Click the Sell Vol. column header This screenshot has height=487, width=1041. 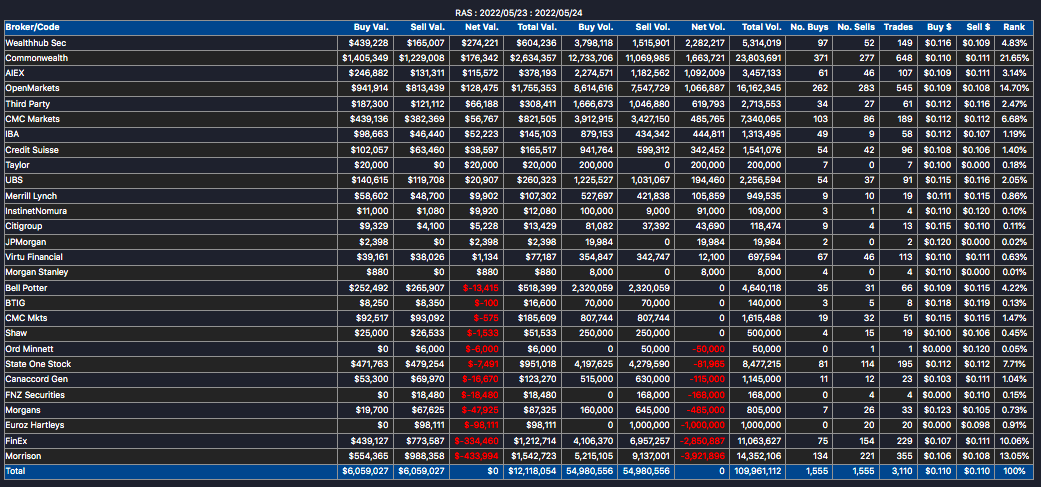(x=653, y=27)
